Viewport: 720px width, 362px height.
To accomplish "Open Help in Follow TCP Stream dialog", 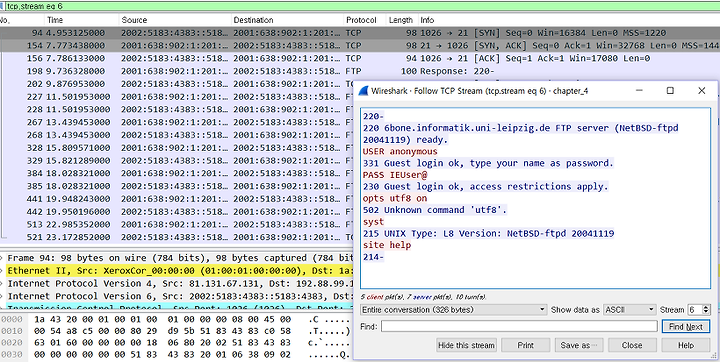I will tap(686, 345).
